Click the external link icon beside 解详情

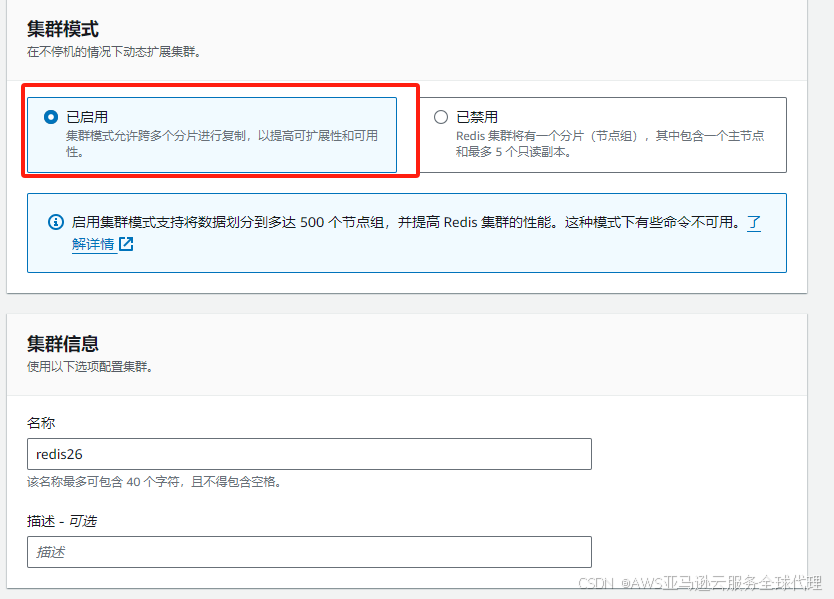(x=126, y=244)
